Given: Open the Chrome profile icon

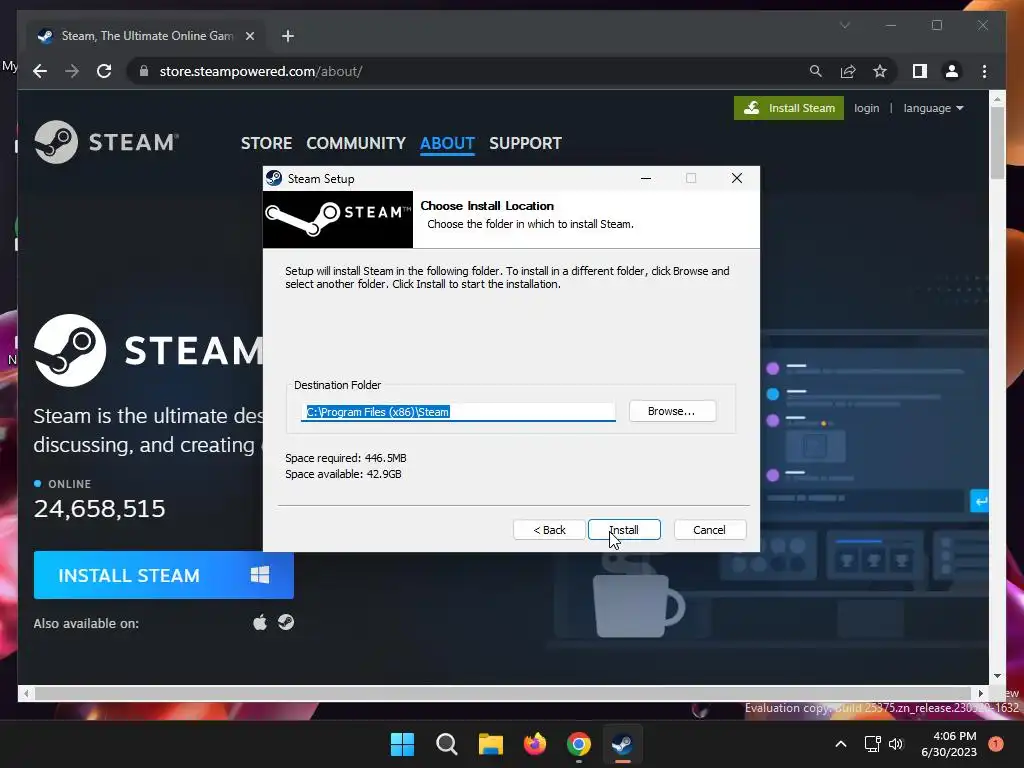Looking at the screenshot, I should [x=952, y=71].
